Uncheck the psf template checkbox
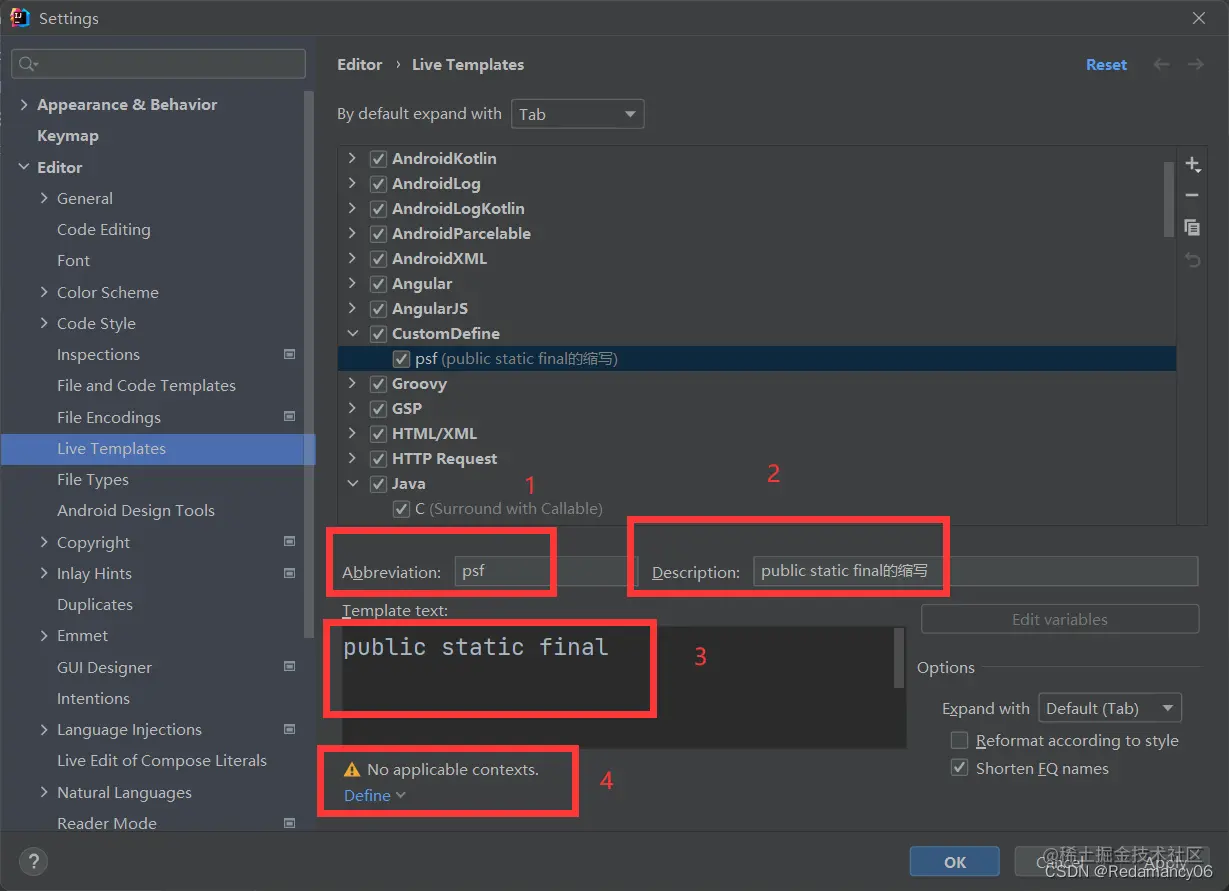This screenshot has height=891, width=1229. [x=401, y=359]
